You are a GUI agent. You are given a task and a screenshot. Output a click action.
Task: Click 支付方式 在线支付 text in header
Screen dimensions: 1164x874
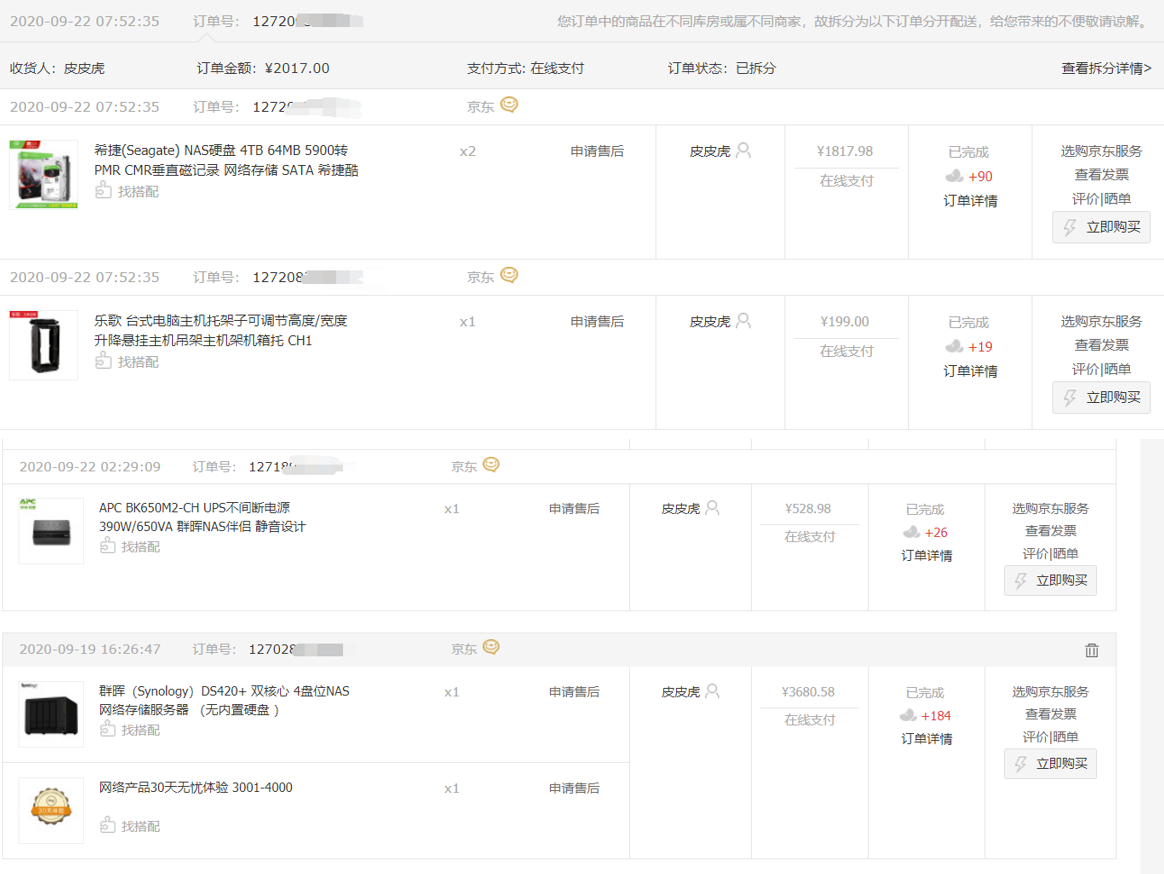(x=526, y=68)
